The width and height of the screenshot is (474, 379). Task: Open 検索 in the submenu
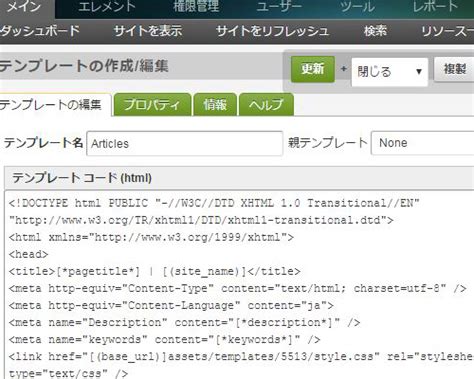375,31
